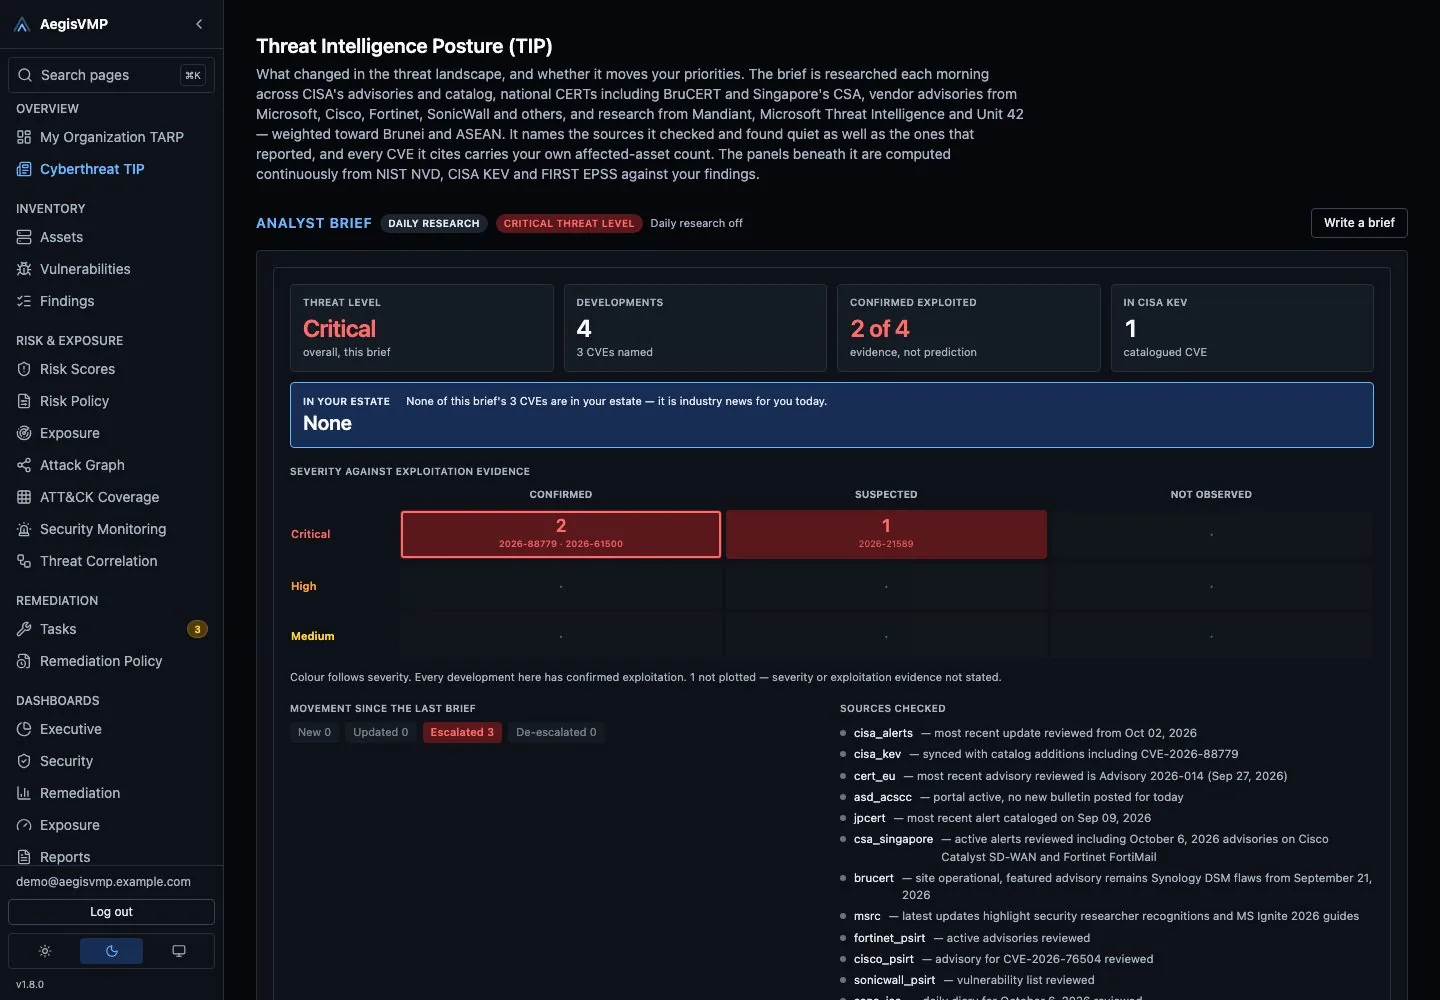The width and height of the screenshot is (1440, 1000).
Task: Click the In CISA KEV card
Action: [x=1242, y=328]
